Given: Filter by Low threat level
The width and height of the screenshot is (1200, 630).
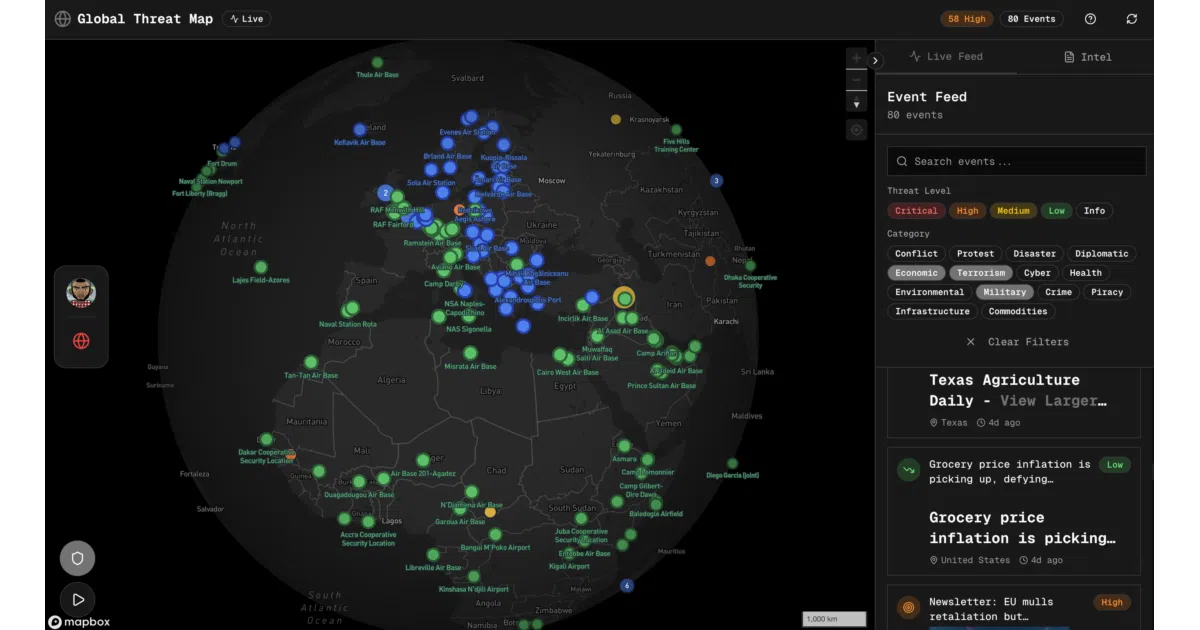Looking at the screenshot, I should coord(1057,211).
